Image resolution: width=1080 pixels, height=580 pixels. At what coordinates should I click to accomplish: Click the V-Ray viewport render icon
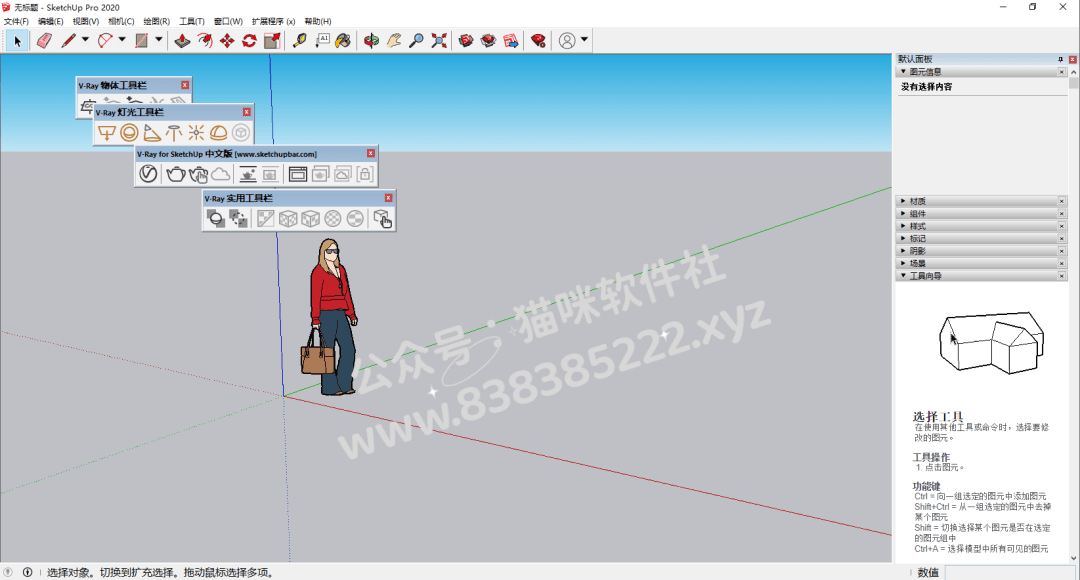pos(247,174)
